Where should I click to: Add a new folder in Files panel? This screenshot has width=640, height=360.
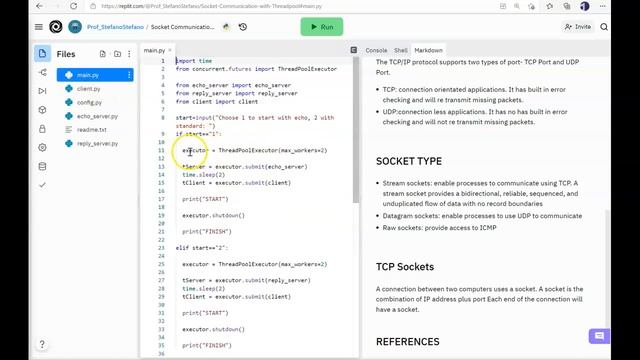tap(118, 54)
